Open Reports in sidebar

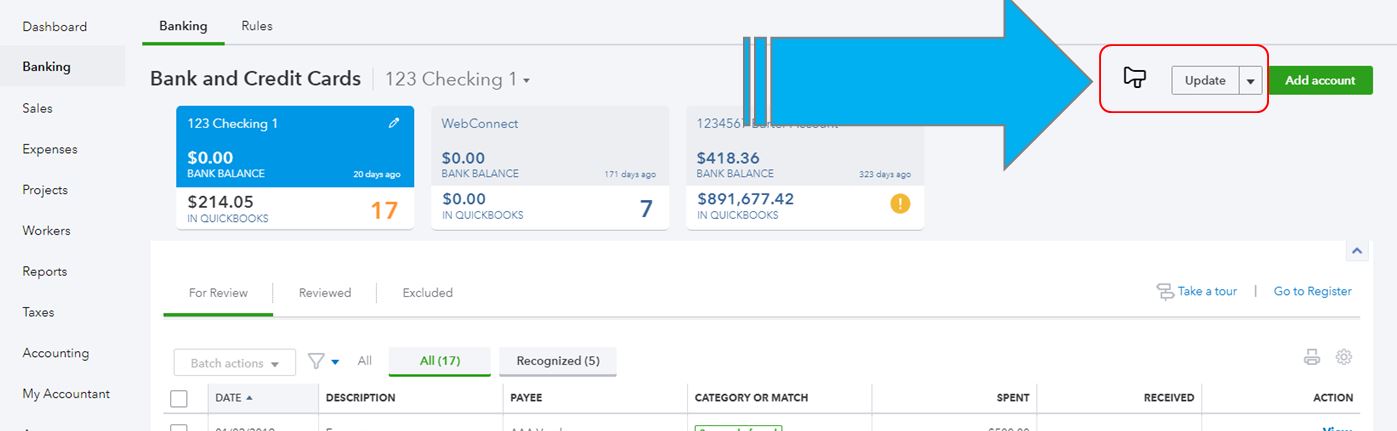pyautogui.click(x=45, y=271)
